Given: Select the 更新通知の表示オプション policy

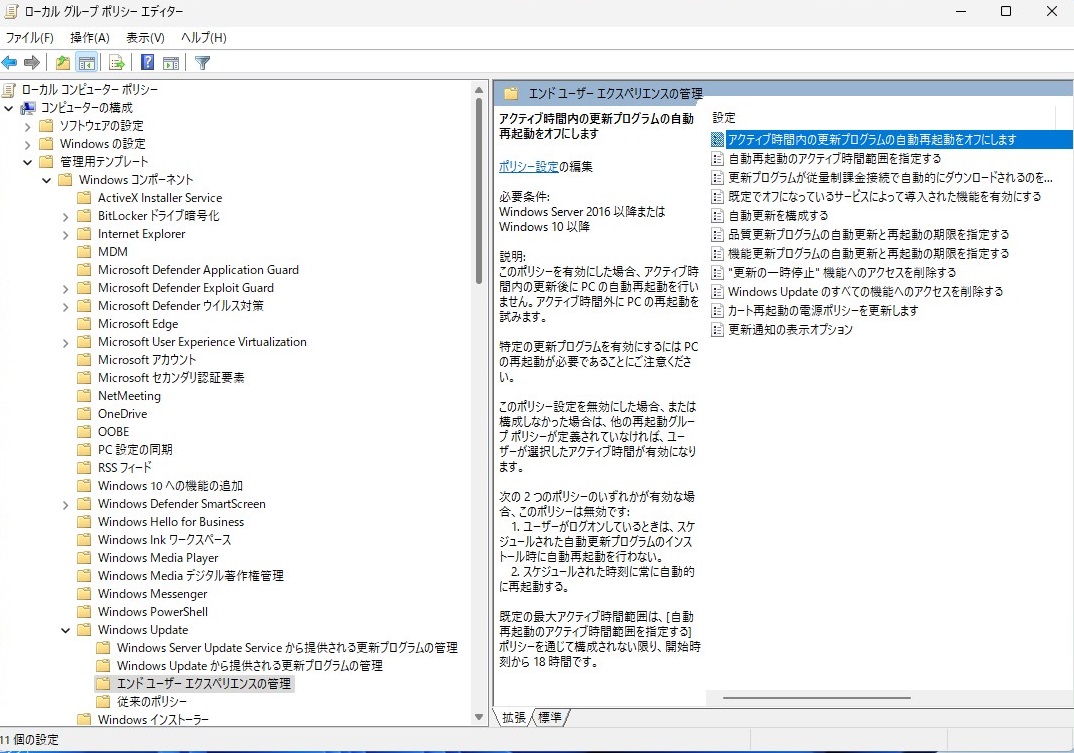Looking at the screenshot, I should (790, 329).
